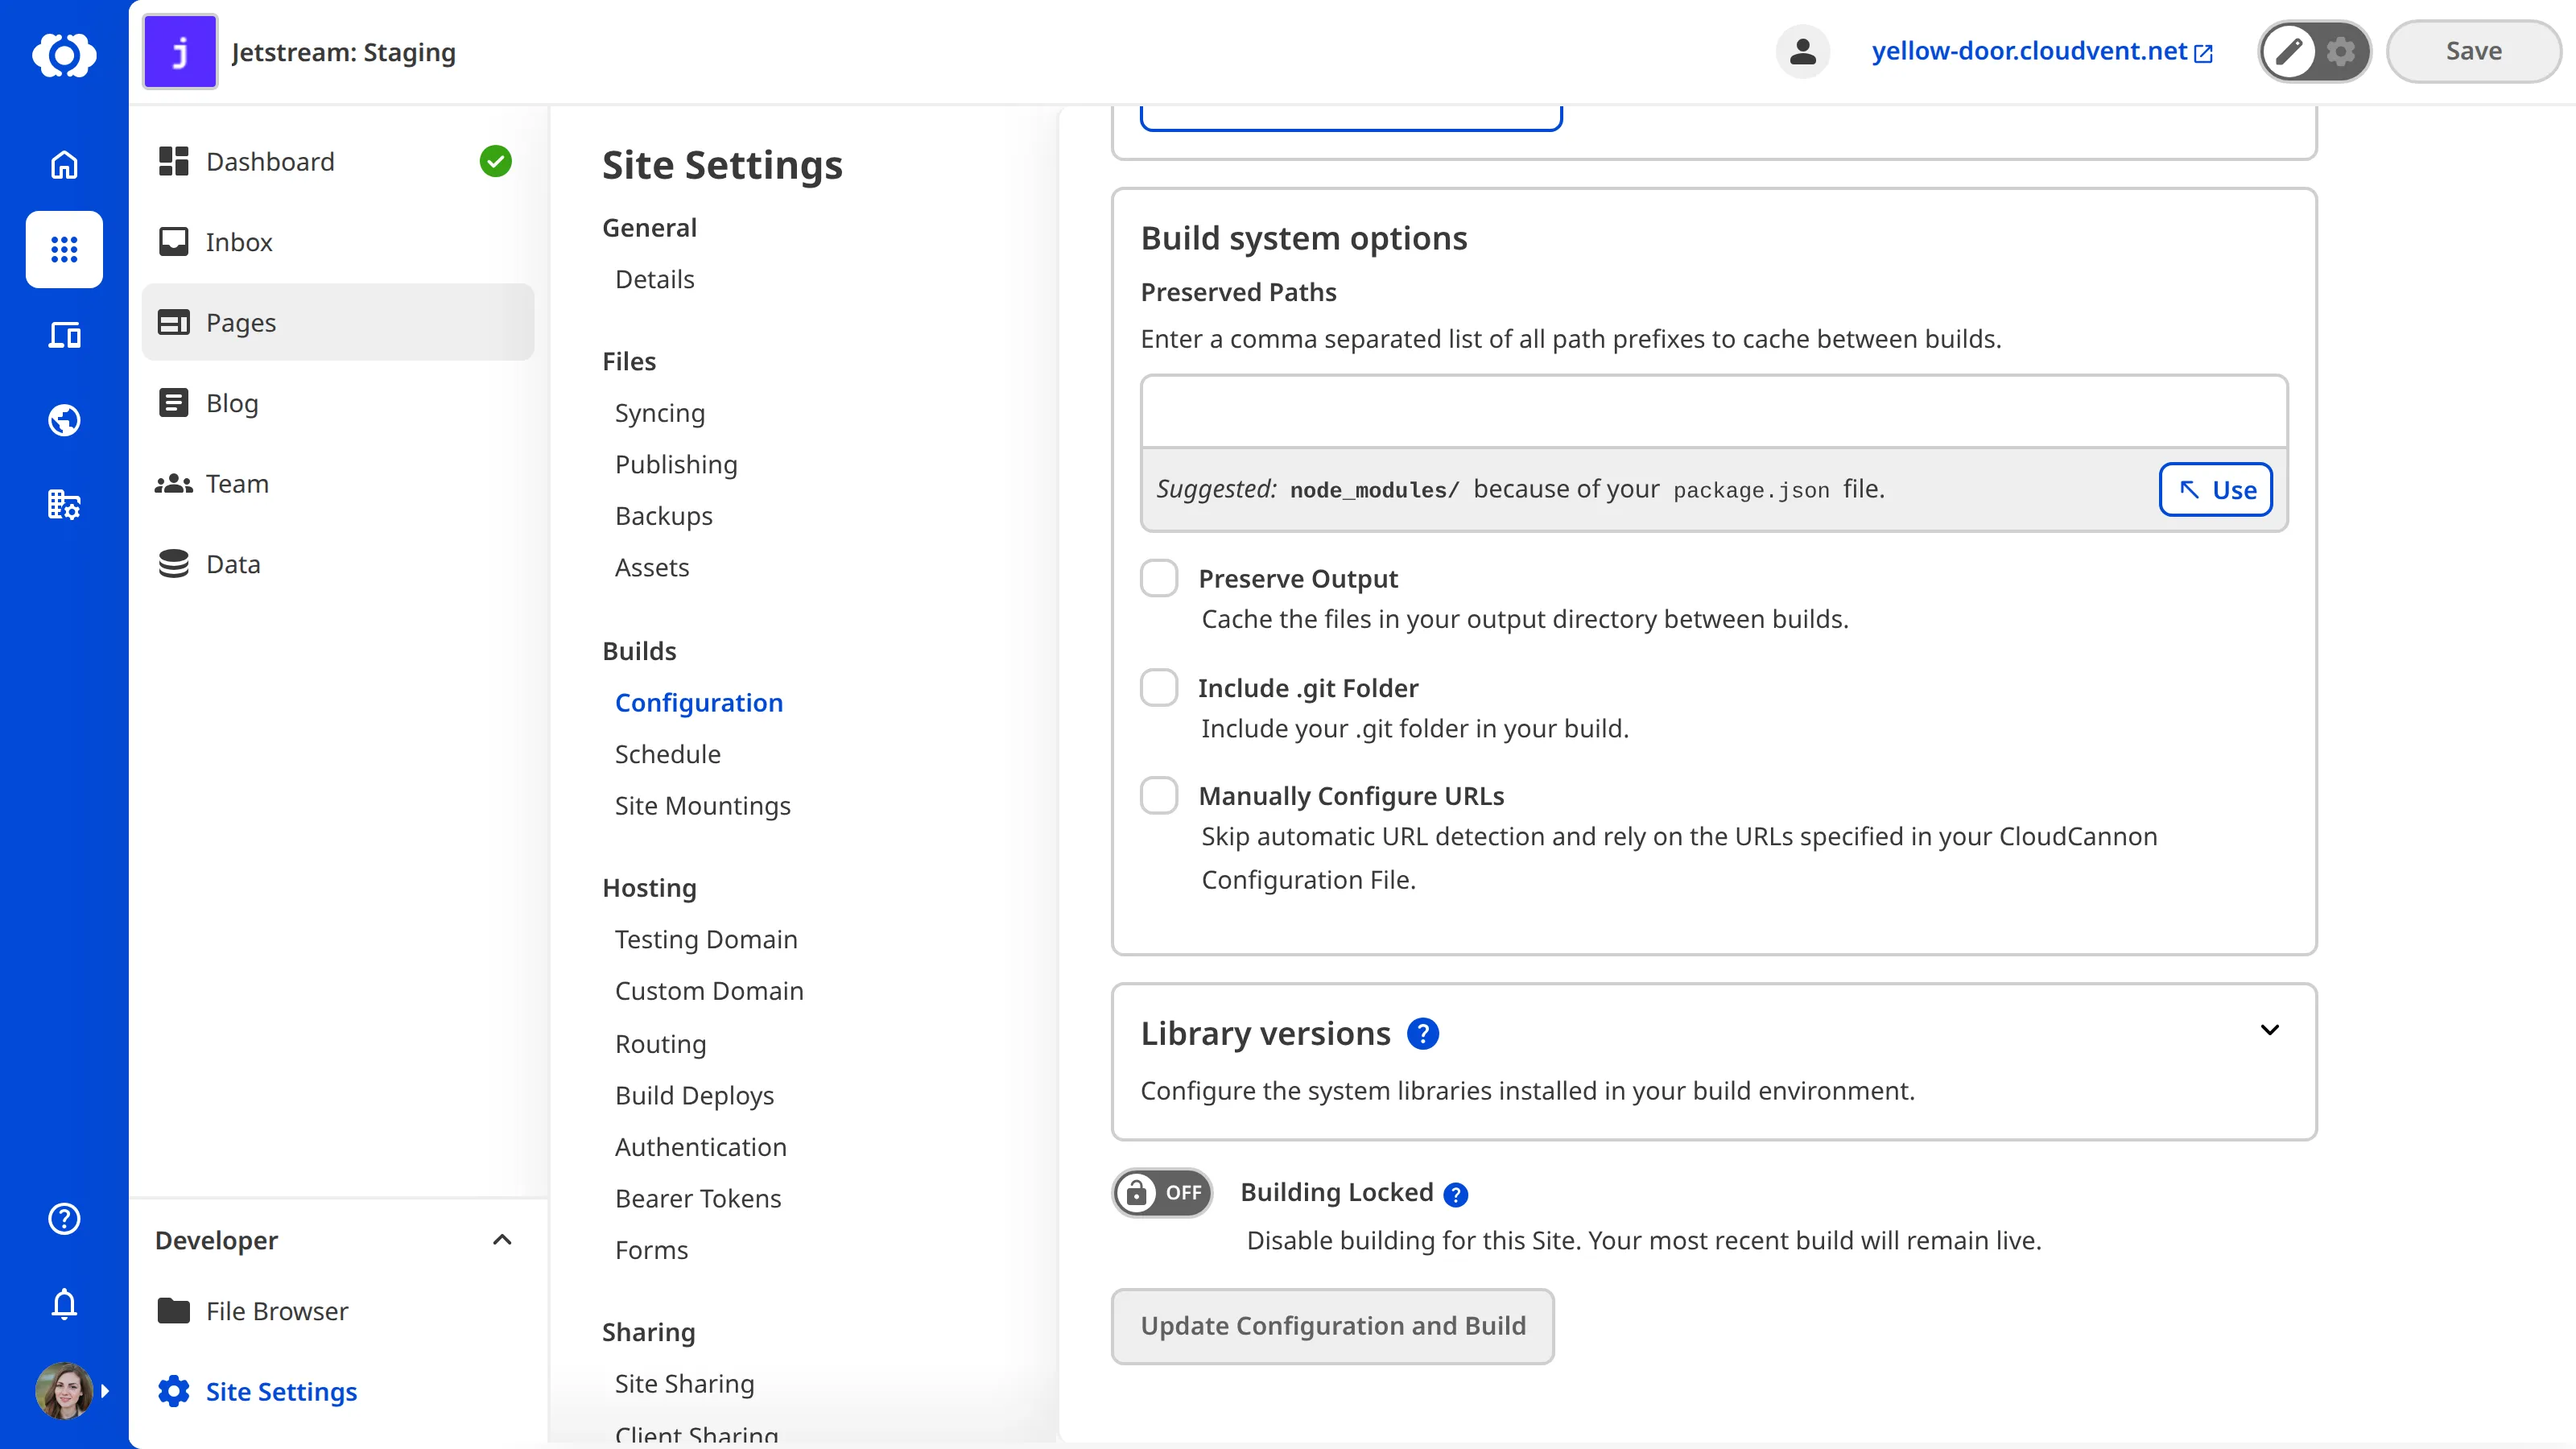This screenshot has height=1449, width=2576.
Task: Open the organization settings building icon
Action: coord(64,505)
